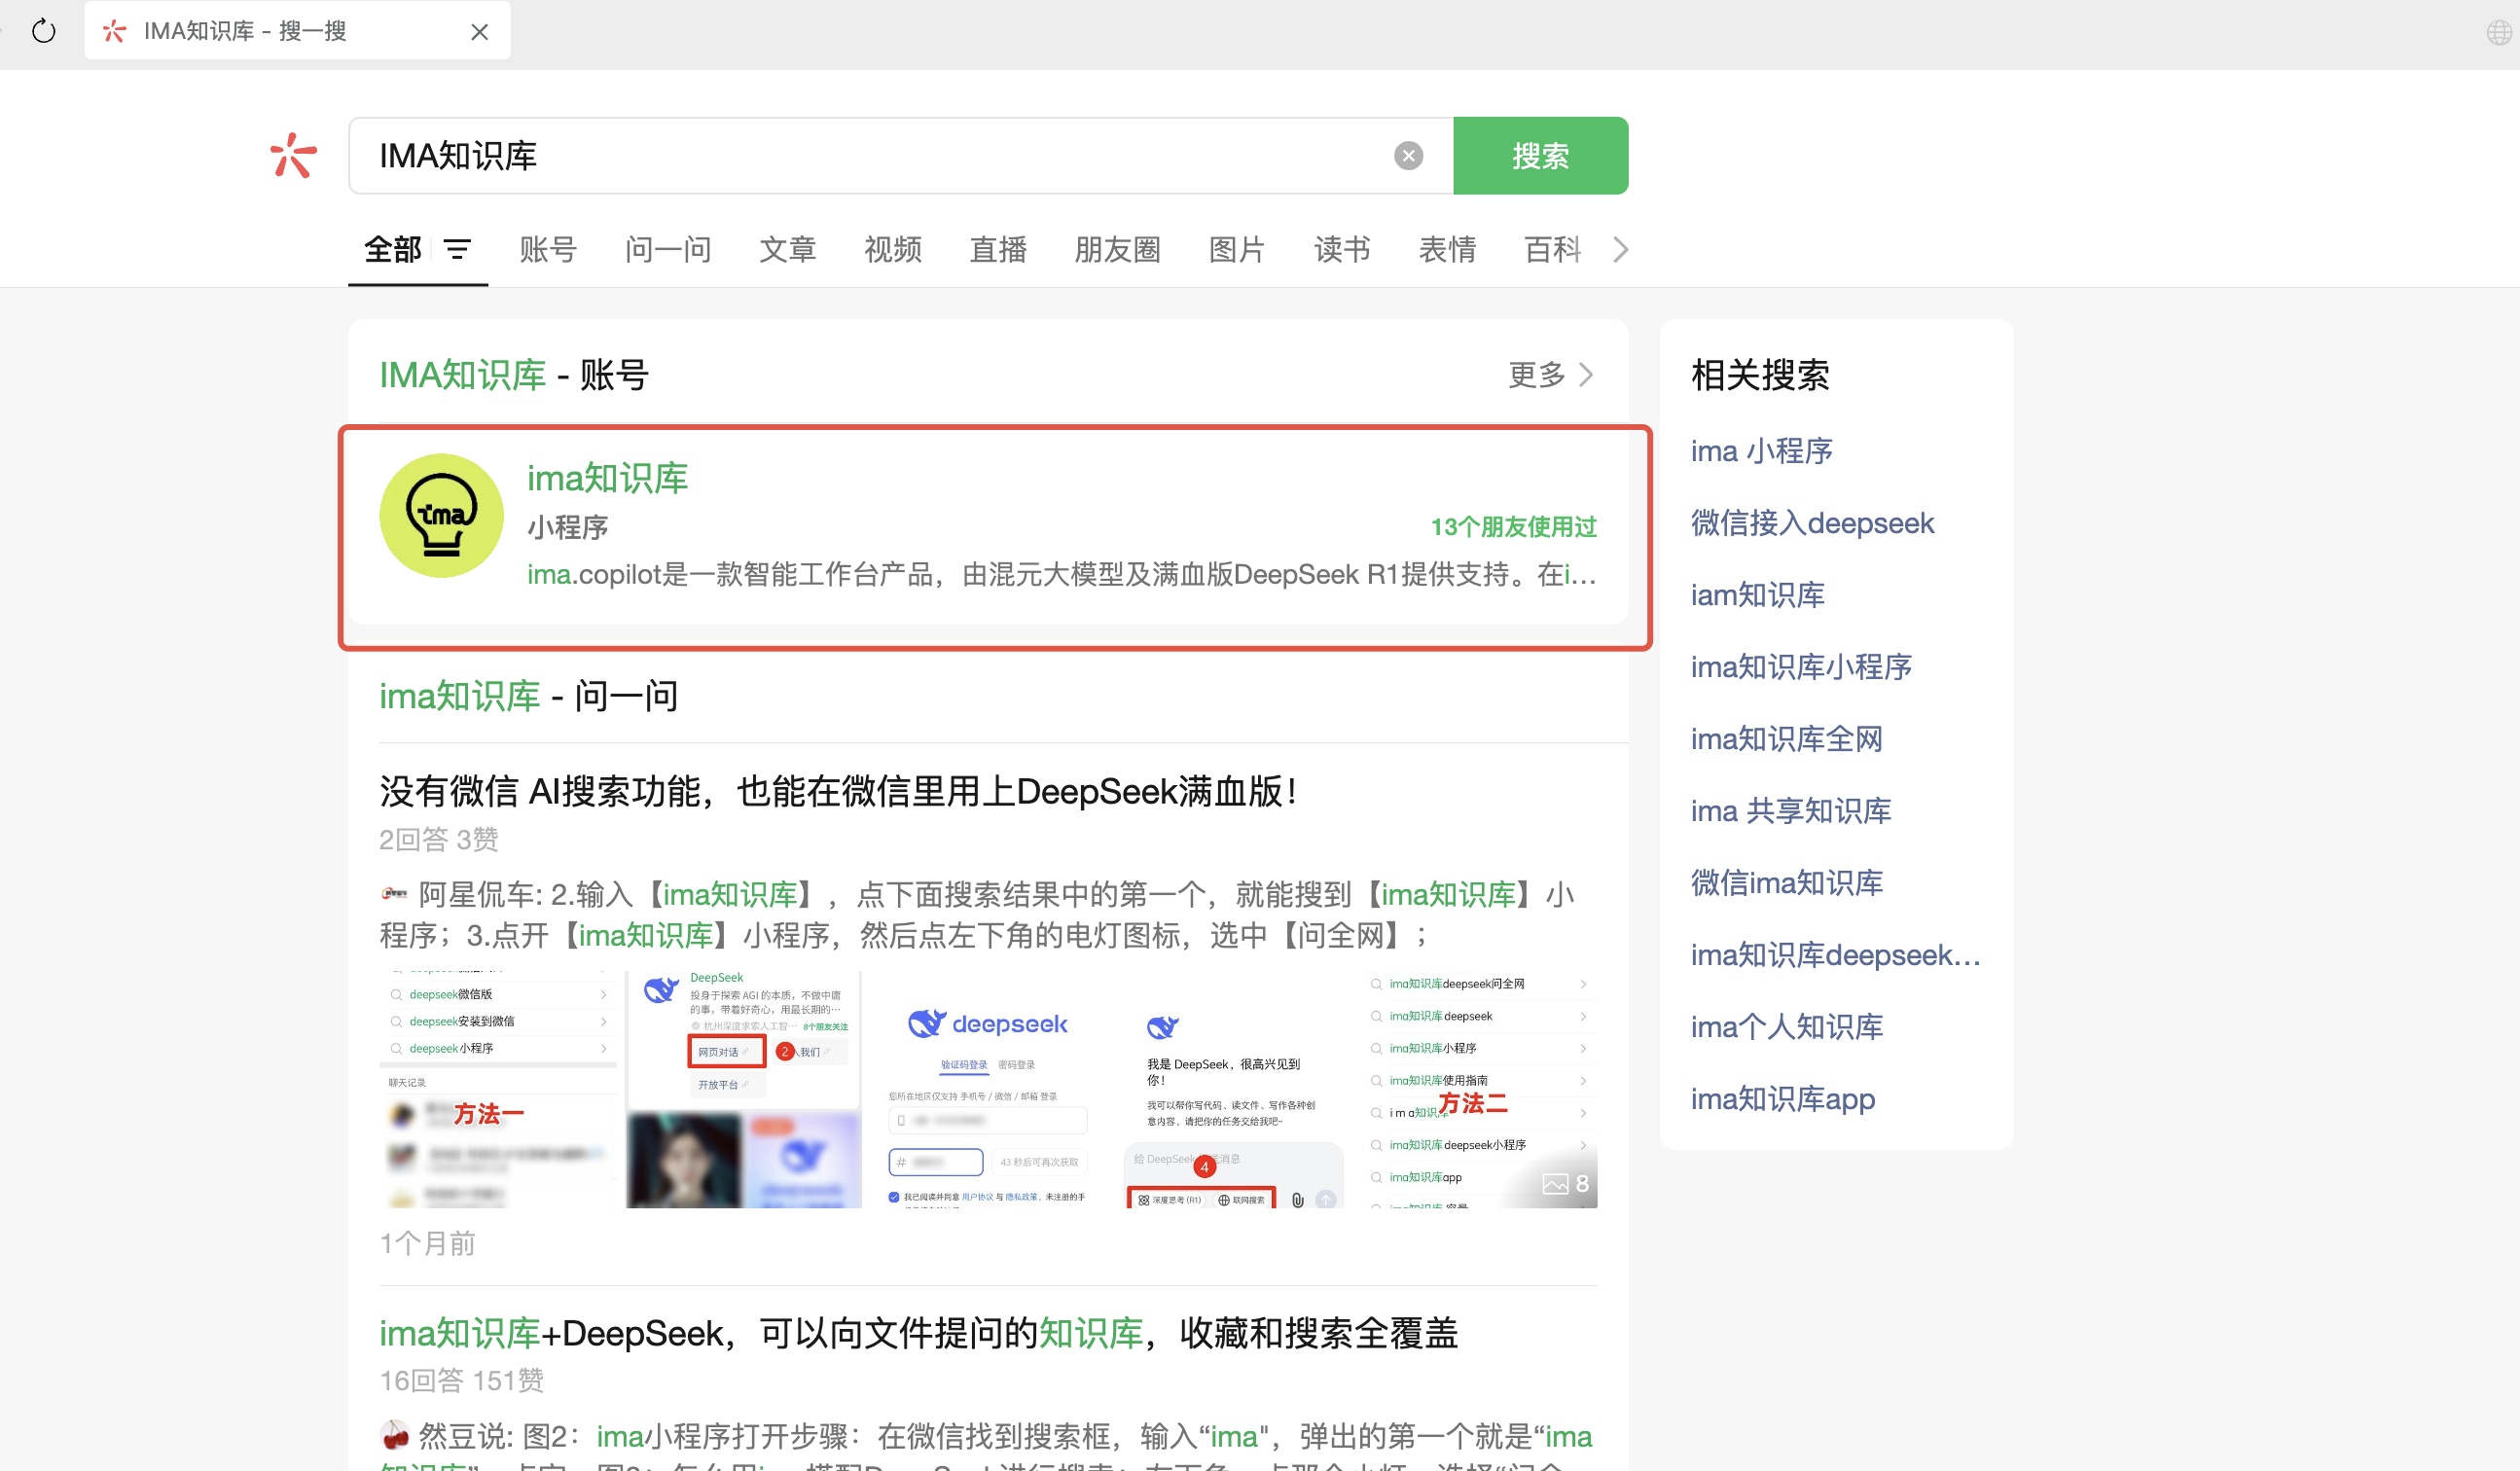Click the image count badge 8
This screenshot has height=1471, width=2520.
[1566, 1184]
